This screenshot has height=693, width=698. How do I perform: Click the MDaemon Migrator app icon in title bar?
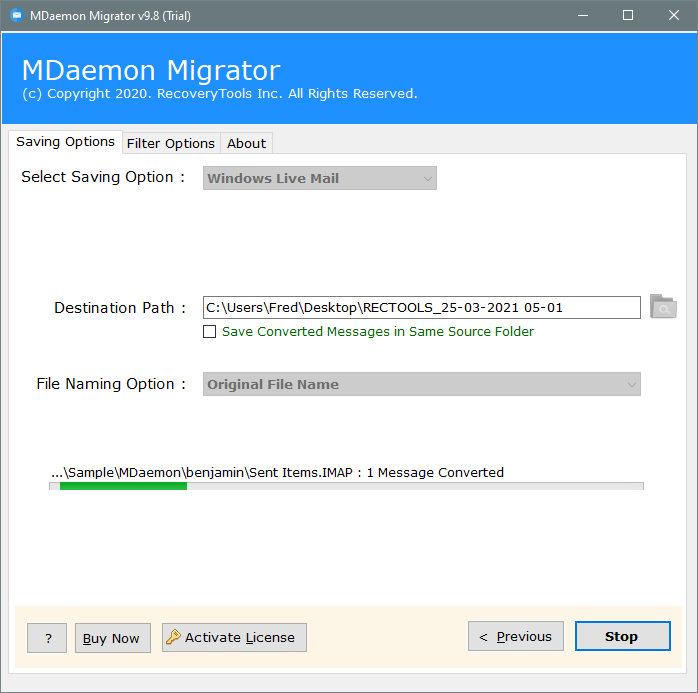(16, 16)
